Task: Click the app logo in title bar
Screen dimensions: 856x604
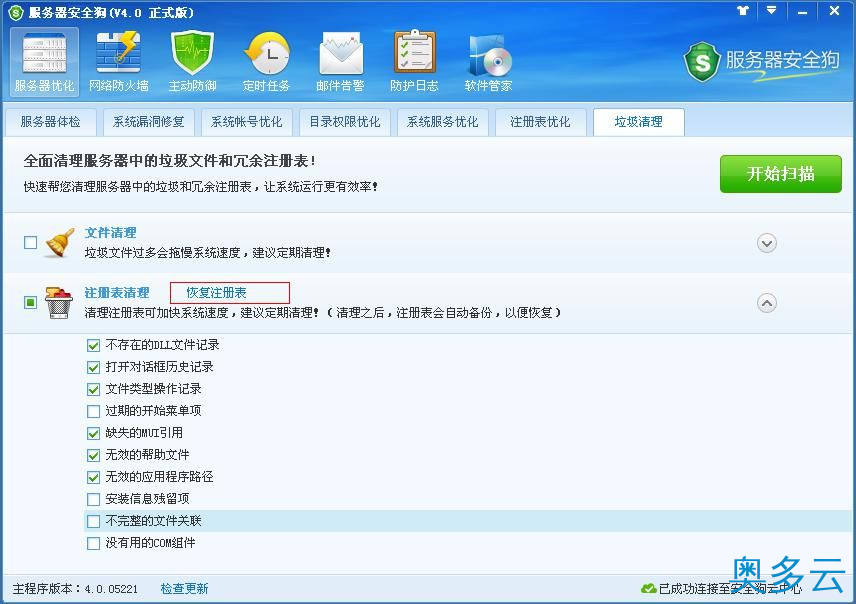Action: [x=16, y=12]
